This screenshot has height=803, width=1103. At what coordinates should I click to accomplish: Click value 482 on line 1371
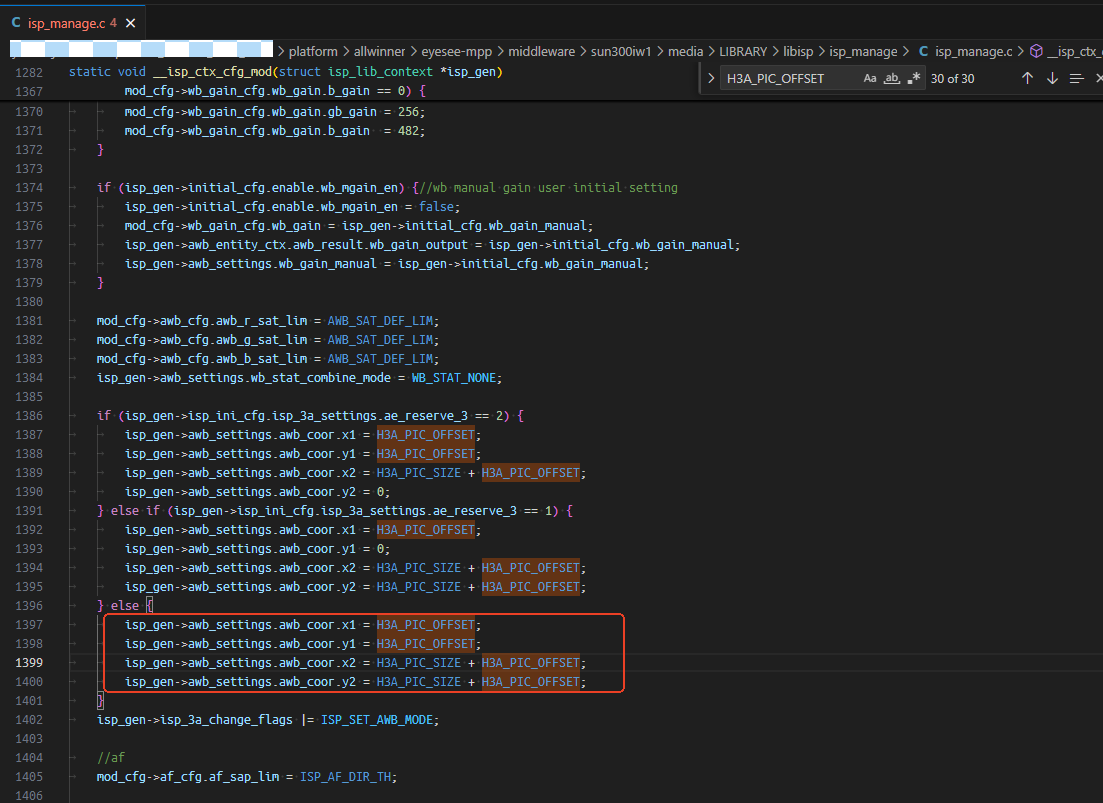[x=408, y=131]
